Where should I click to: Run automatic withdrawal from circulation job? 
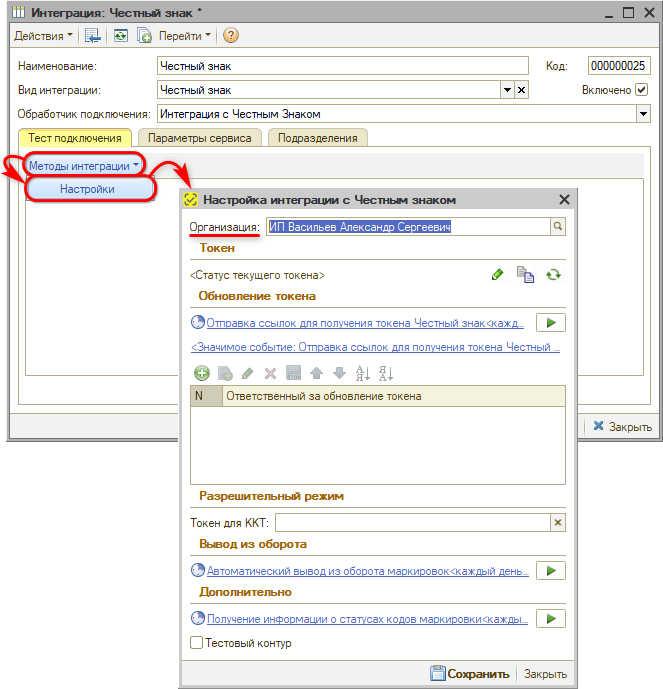550,570
